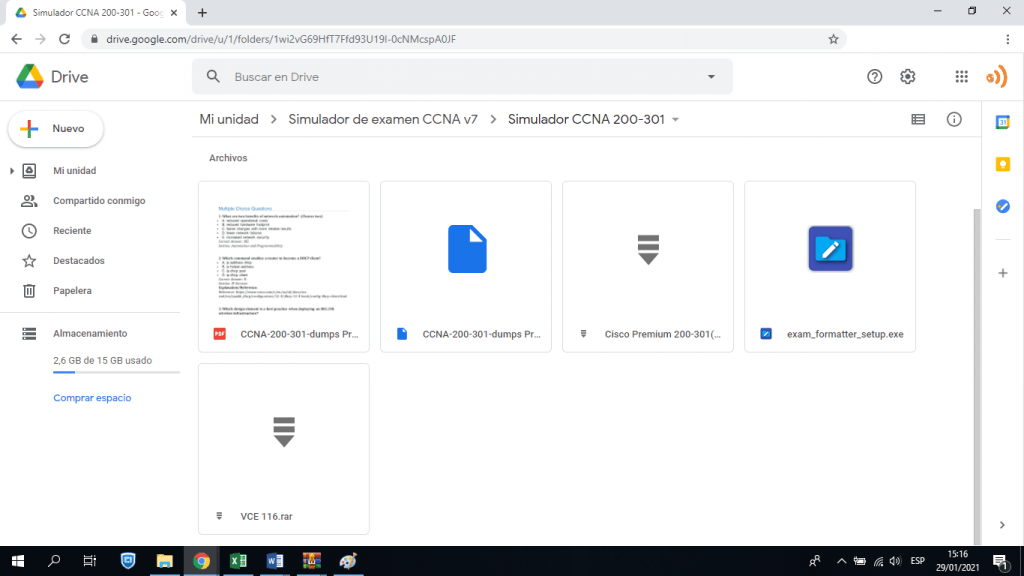Image resolution: width=1024 pixels, height=576 pixels.
Task: Open search options dropdown arrow
Action: [711, 77]
